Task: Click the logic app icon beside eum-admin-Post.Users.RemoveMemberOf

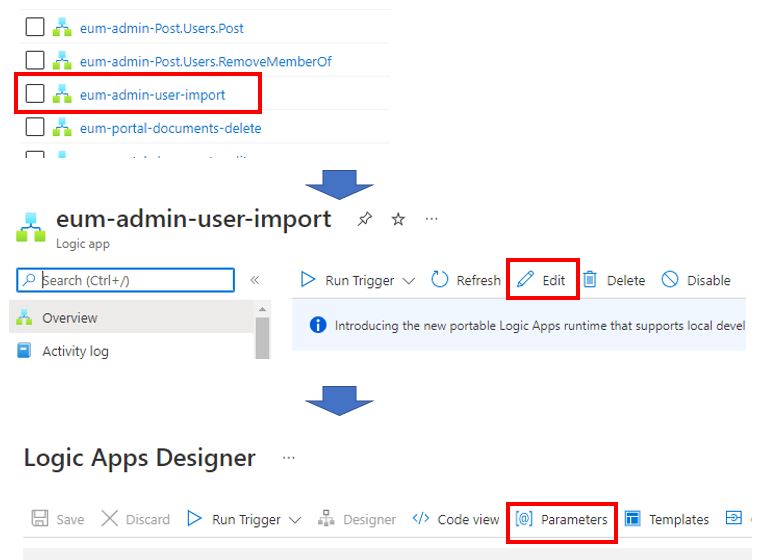Action: point(62,60)
